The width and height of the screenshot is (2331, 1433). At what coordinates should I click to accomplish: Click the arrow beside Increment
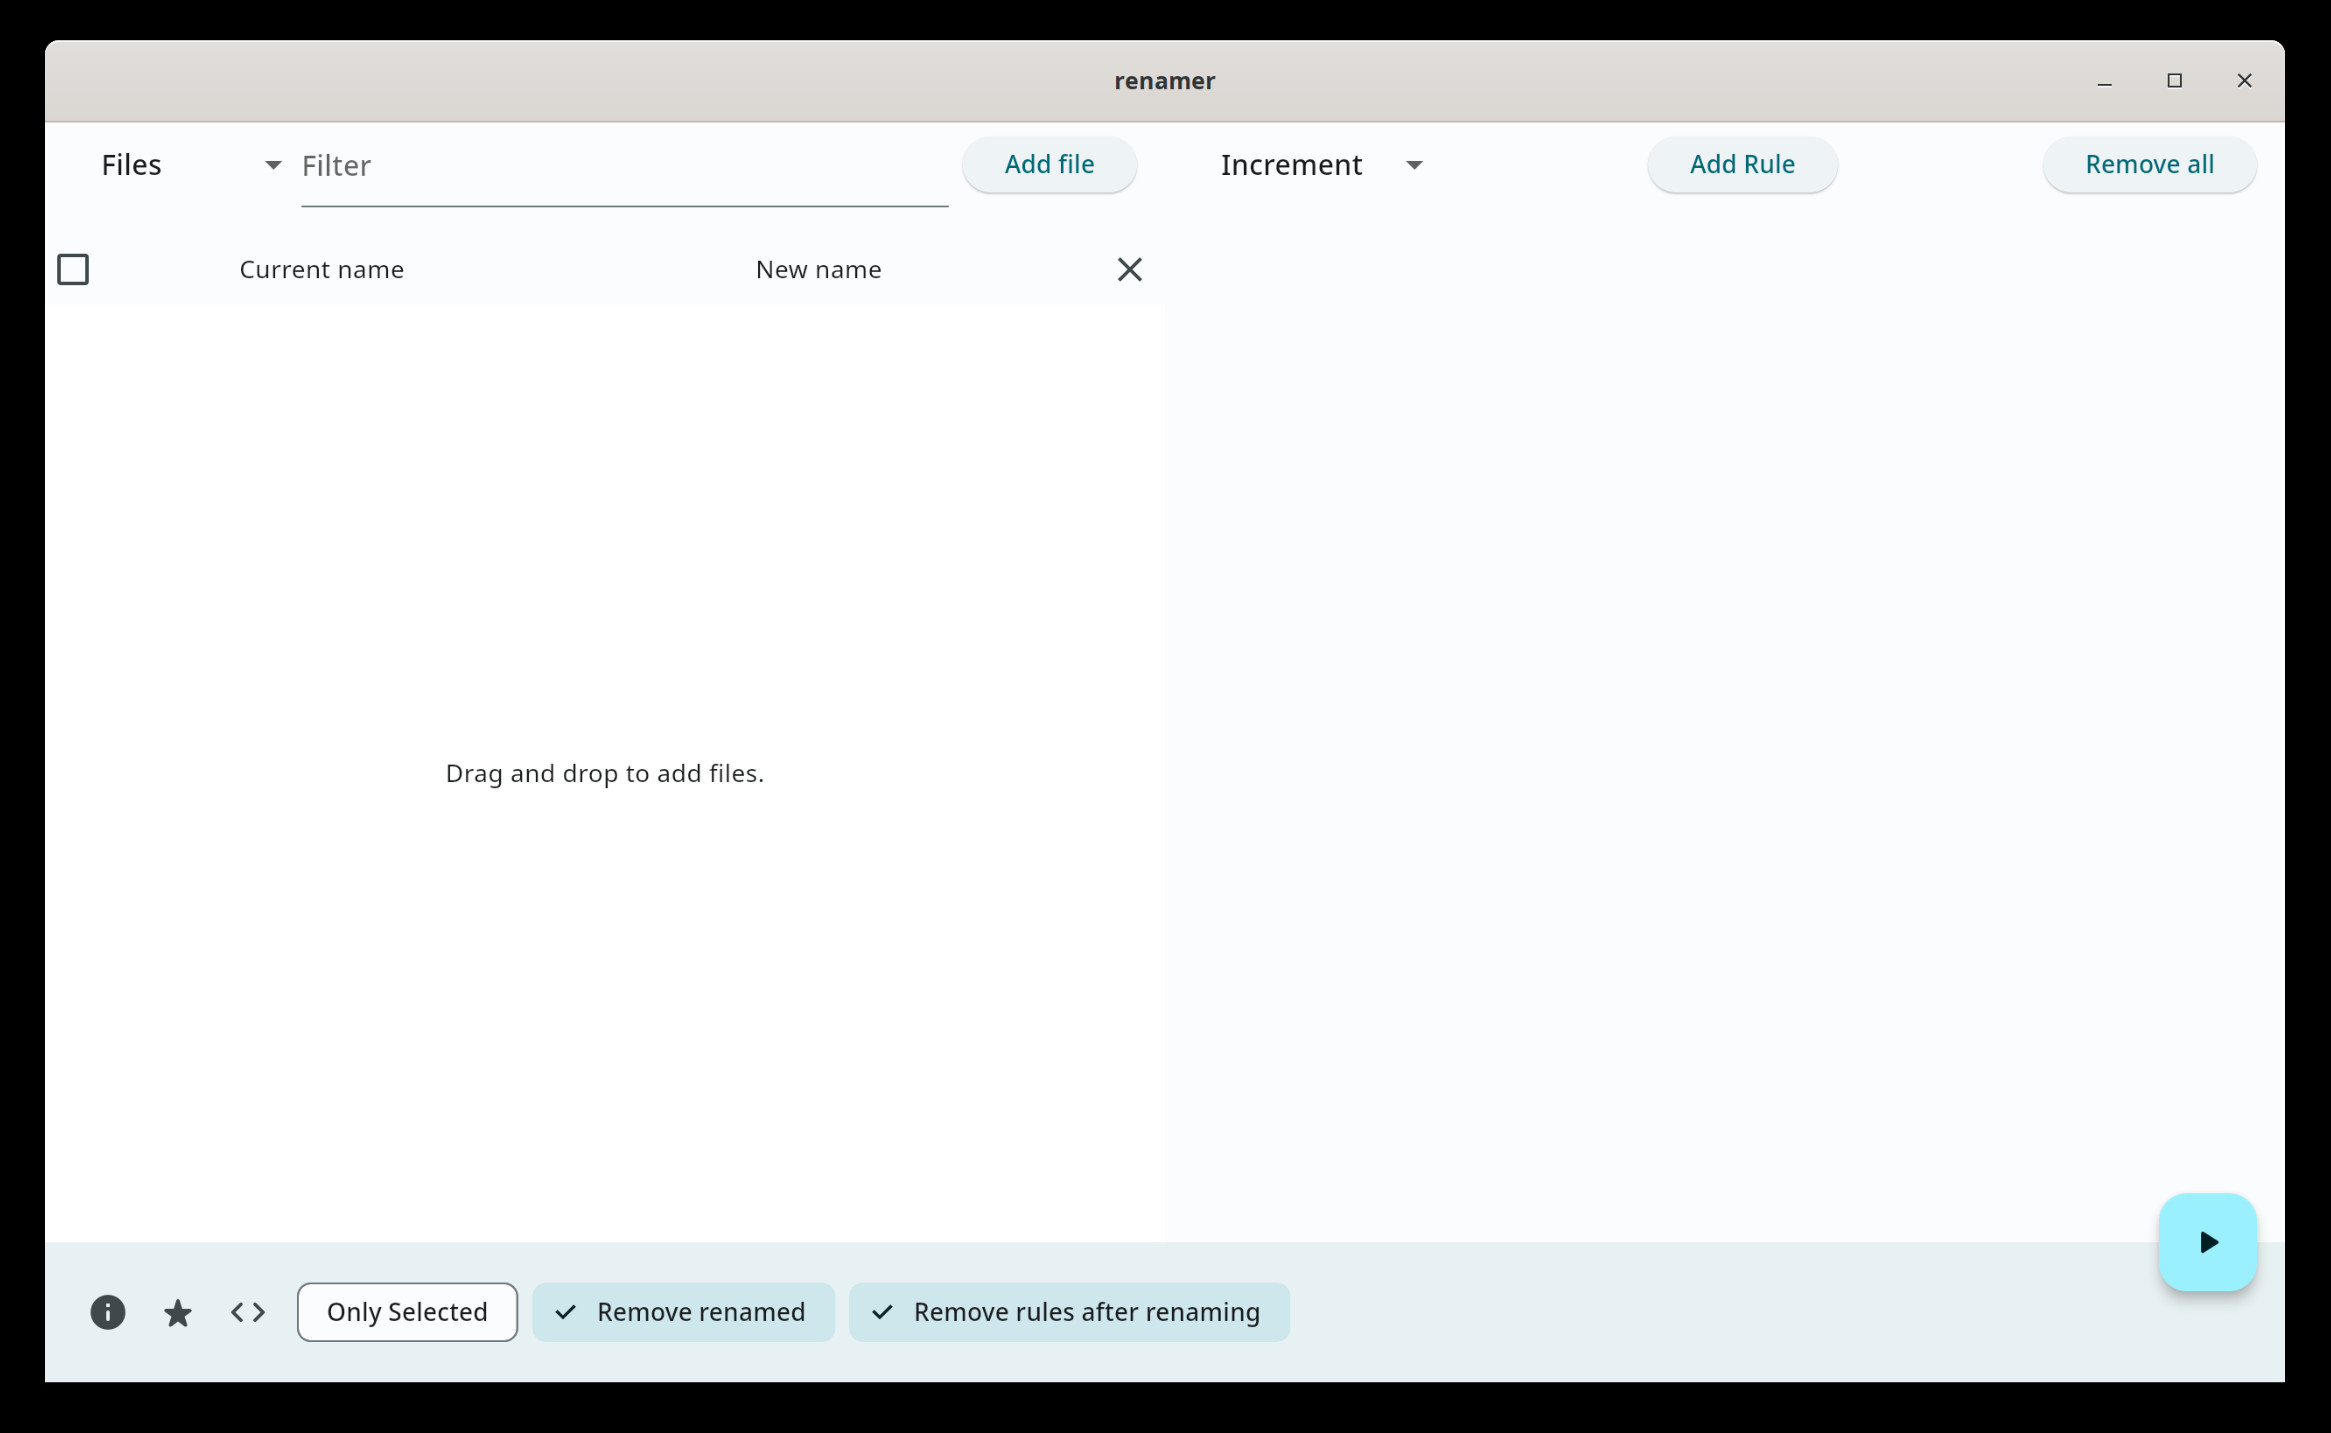click(x=1414, y=165)
